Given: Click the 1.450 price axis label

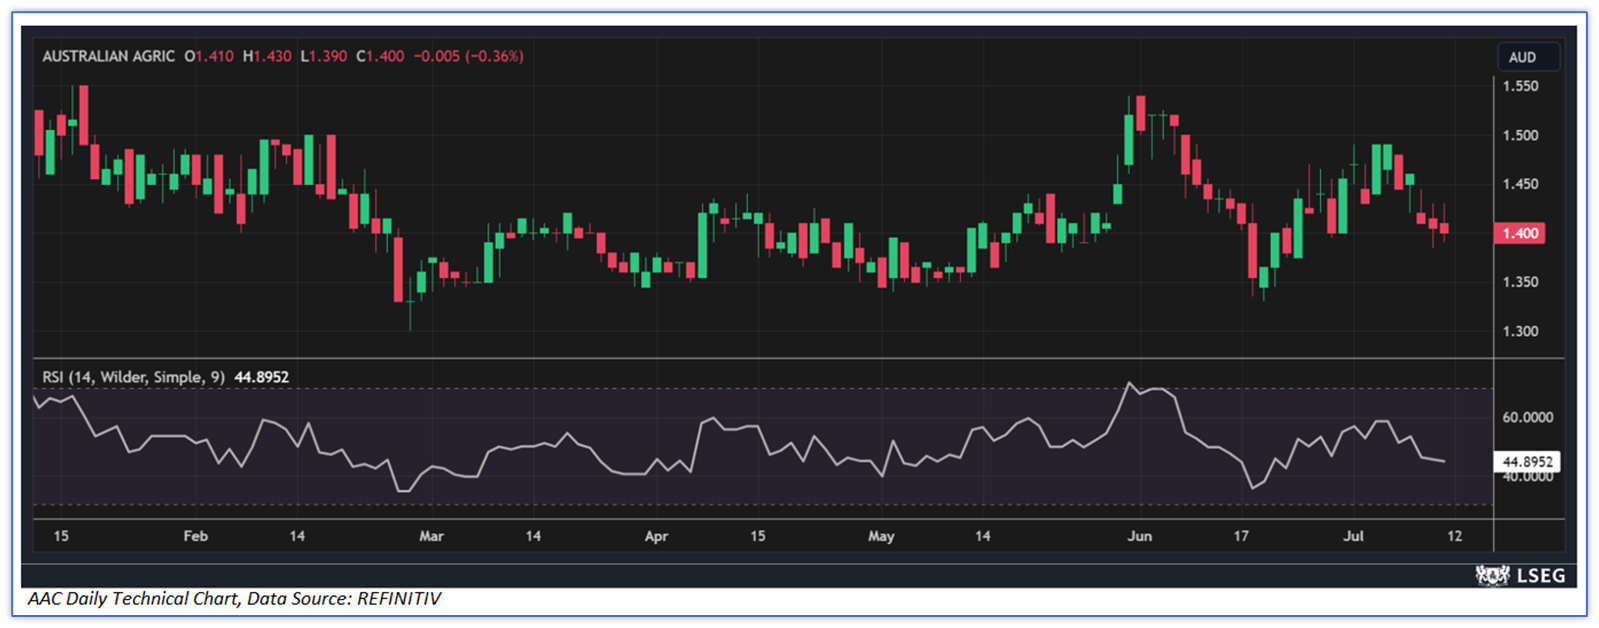Looking at the screenshot, I should 1520,184.
